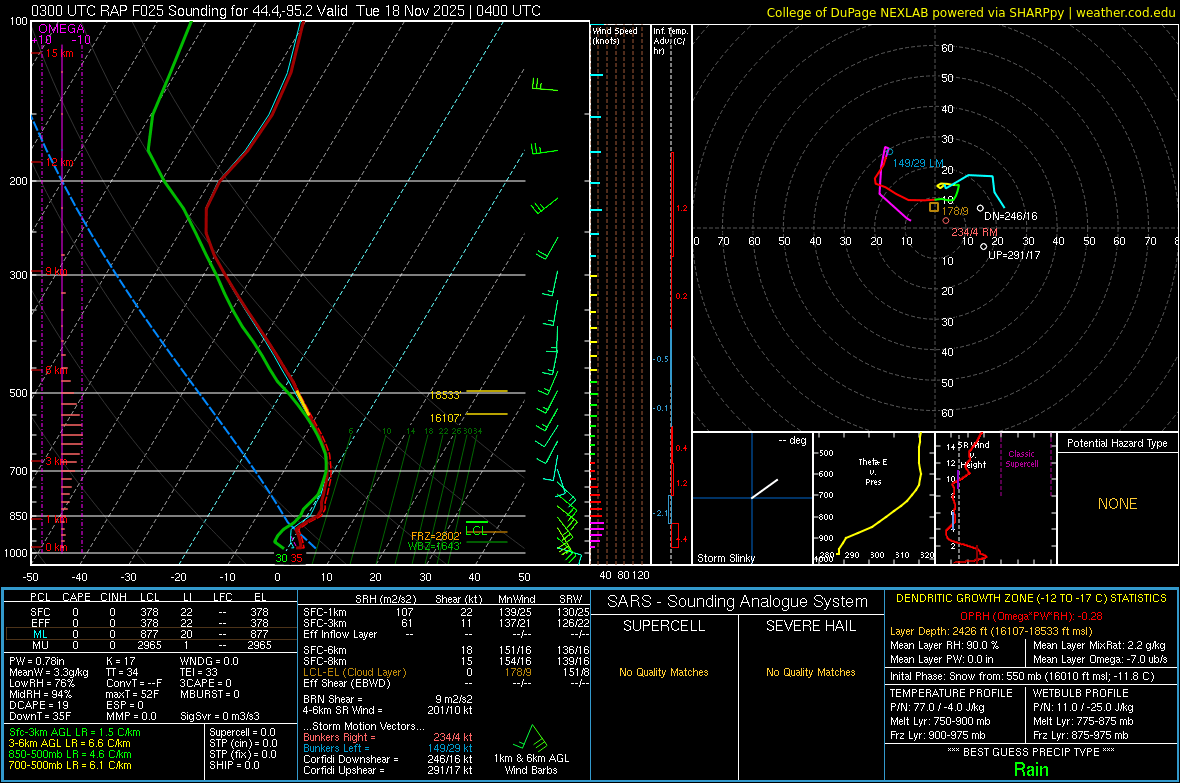Click the Bunkers Left = label
The width and height of the screenshot is (1180, 783).
pyautogui.click(x=336, y=748)
